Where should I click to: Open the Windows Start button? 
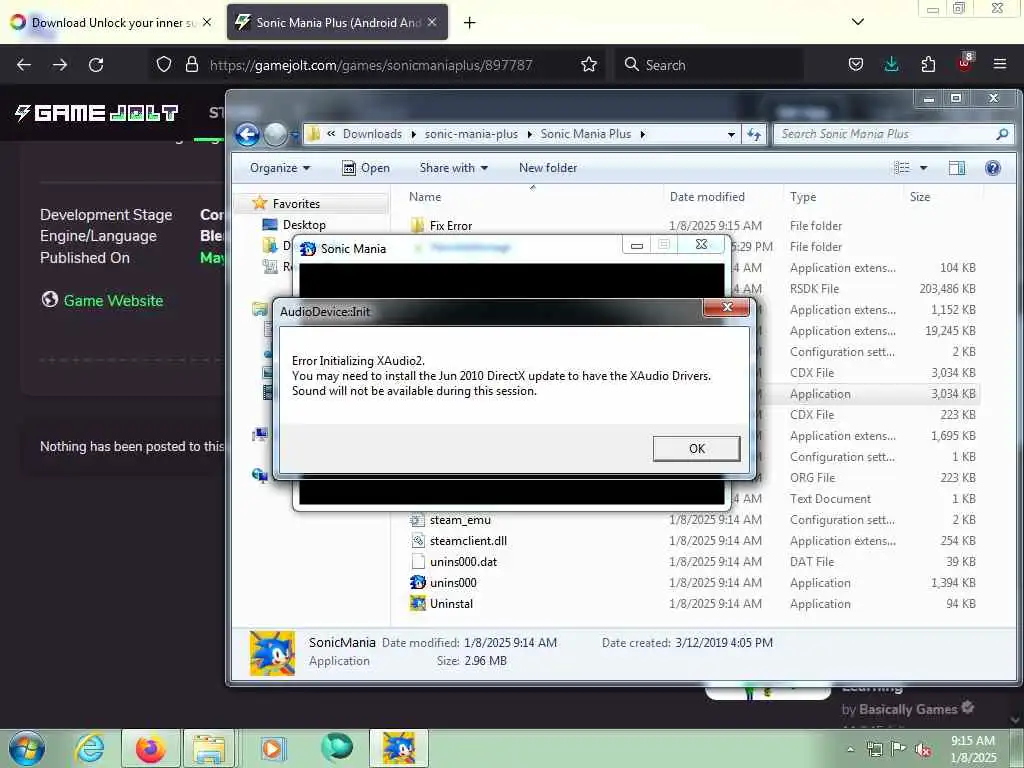27,748
